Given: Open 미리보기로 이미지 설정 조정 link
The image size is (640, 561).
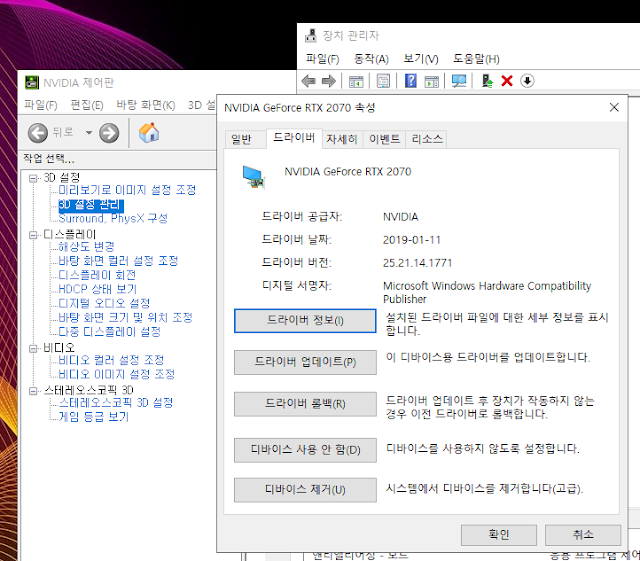Looking at the screenshot, I should click(x=127, y=190).
